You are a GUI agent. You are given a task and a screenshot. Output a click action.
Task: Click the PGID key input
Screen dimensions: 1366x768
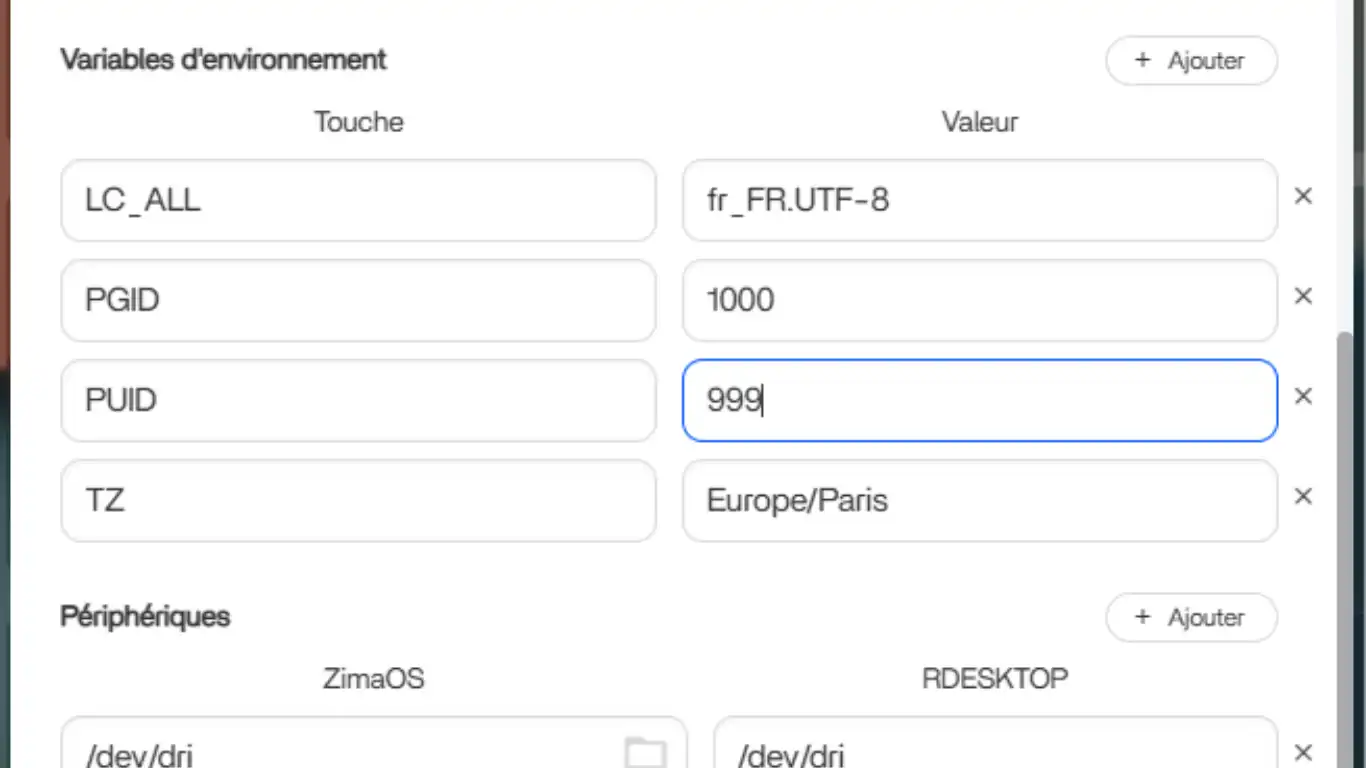click(x=358, y=300)
